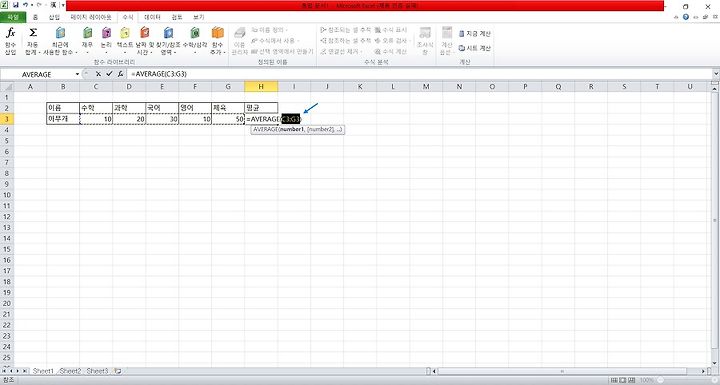
Task: Open Error Checking (오류 검사) dropdown
Action: (393, 40)
